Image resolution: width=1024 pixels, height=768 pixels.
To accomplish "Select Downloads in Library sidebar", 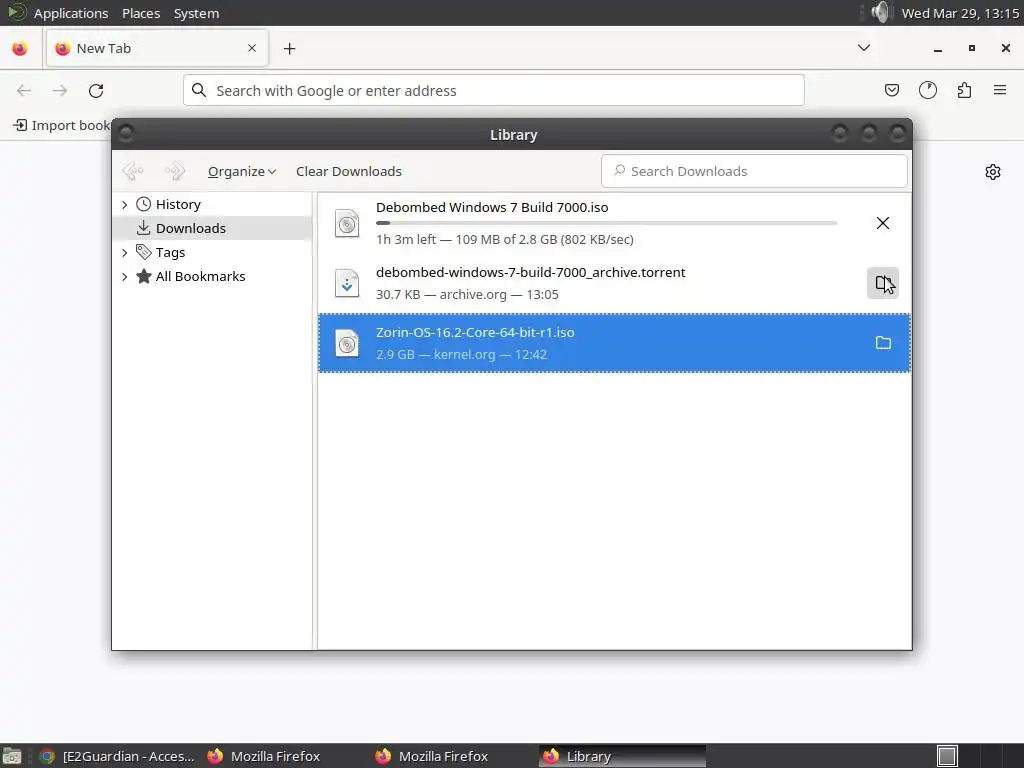I will tap(212, 228).
